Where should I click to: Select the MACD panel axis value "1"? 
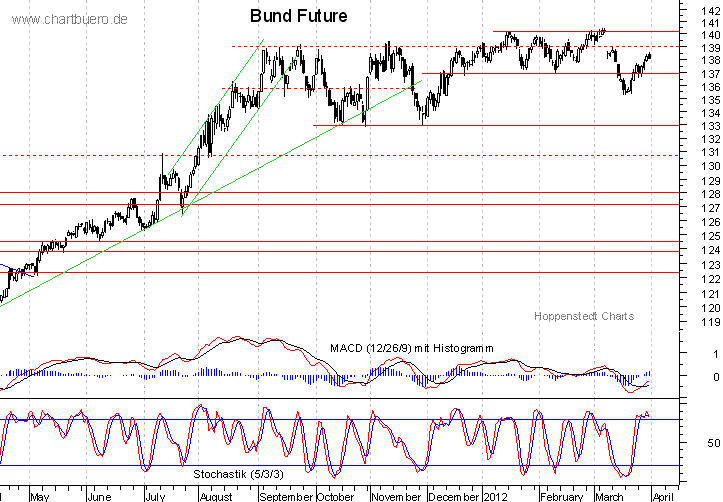tap(716, 354)
